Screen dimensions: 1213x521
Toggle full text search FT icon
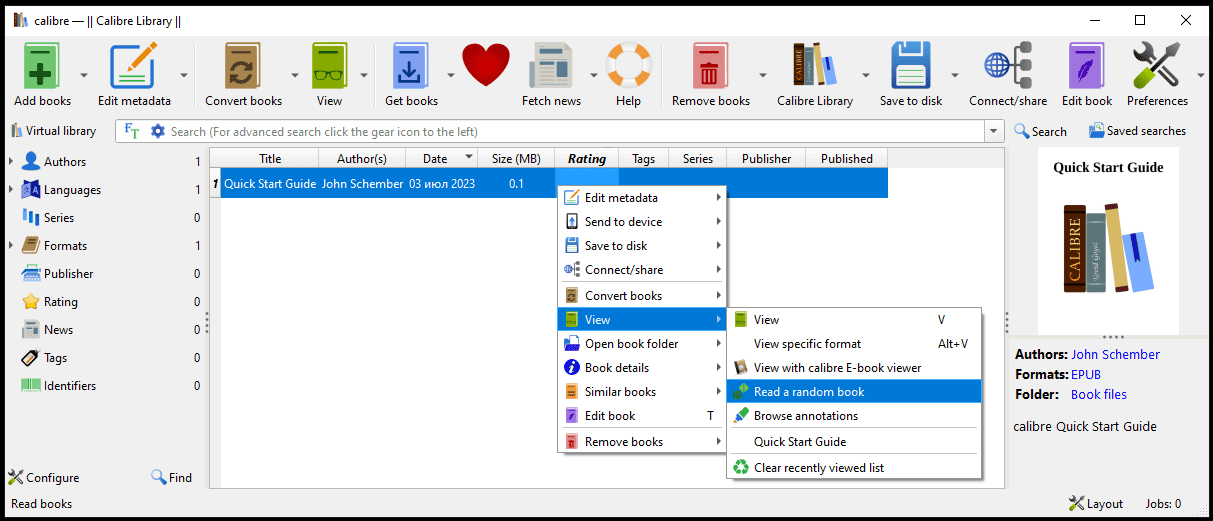132,131
